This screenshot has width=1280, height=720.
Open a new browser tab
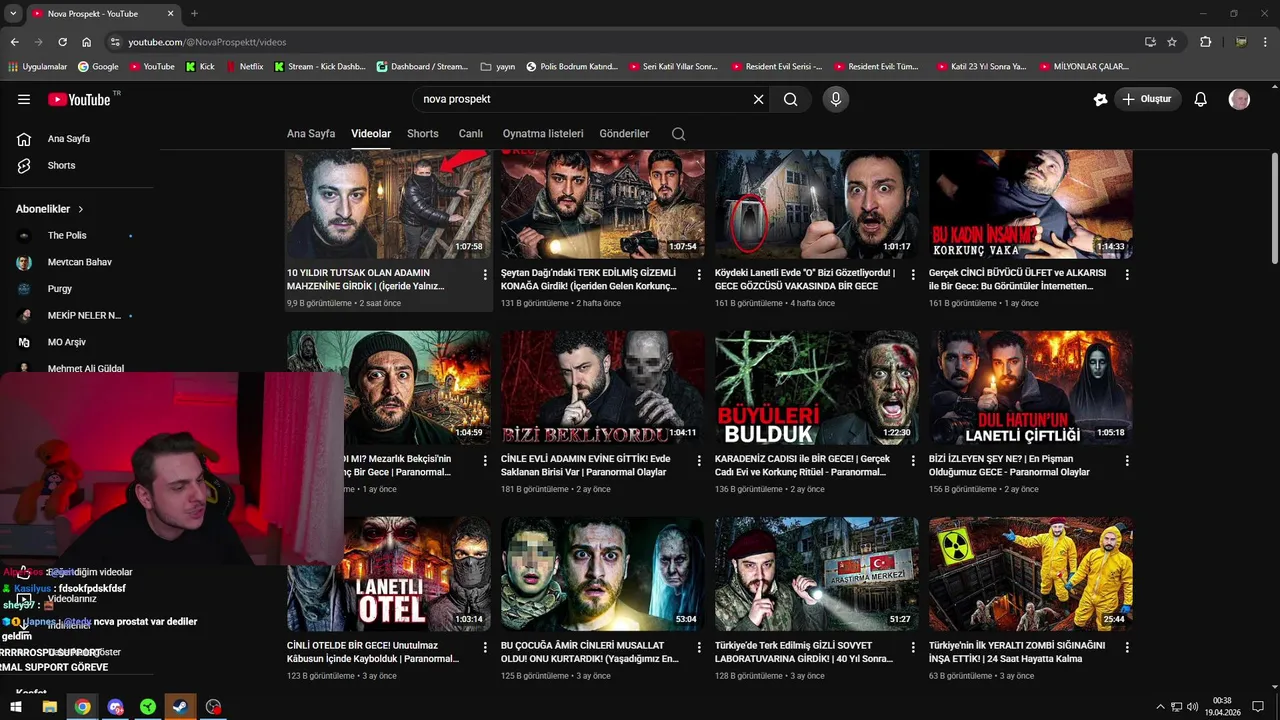(194, 14)
